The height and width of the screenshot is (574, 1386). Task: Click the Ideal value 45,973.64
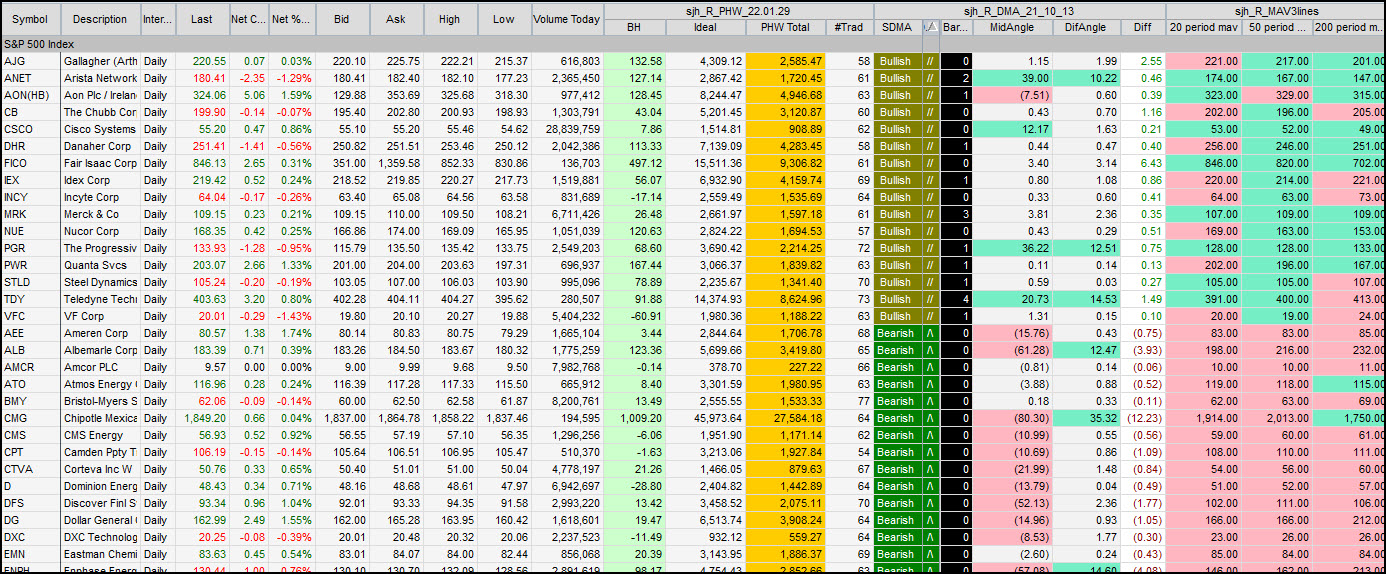(x=706, y=418)
